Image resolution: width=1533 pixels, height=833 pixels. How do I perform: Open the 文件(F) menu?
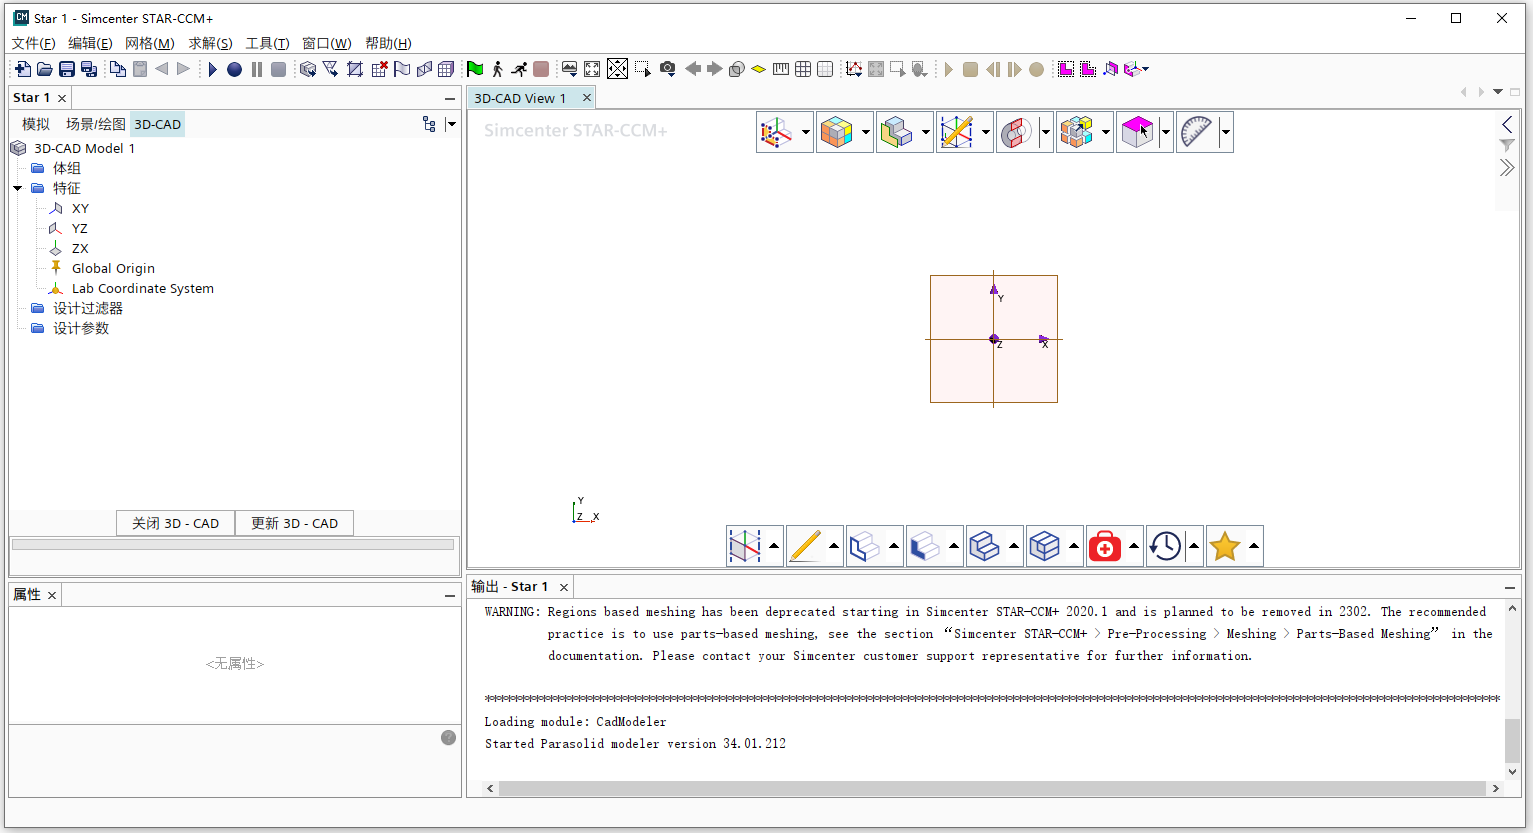[33, 43]
